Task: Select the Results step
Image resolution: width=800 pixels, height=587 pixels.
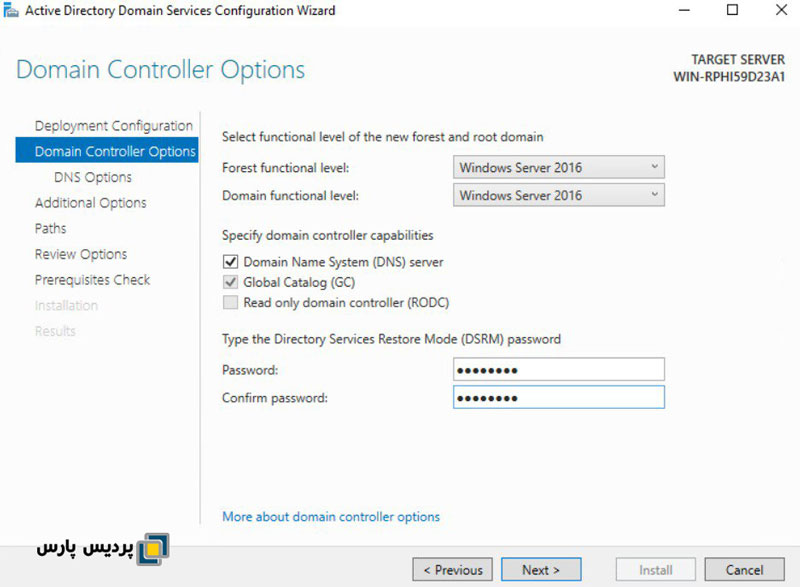Action: 55,331
